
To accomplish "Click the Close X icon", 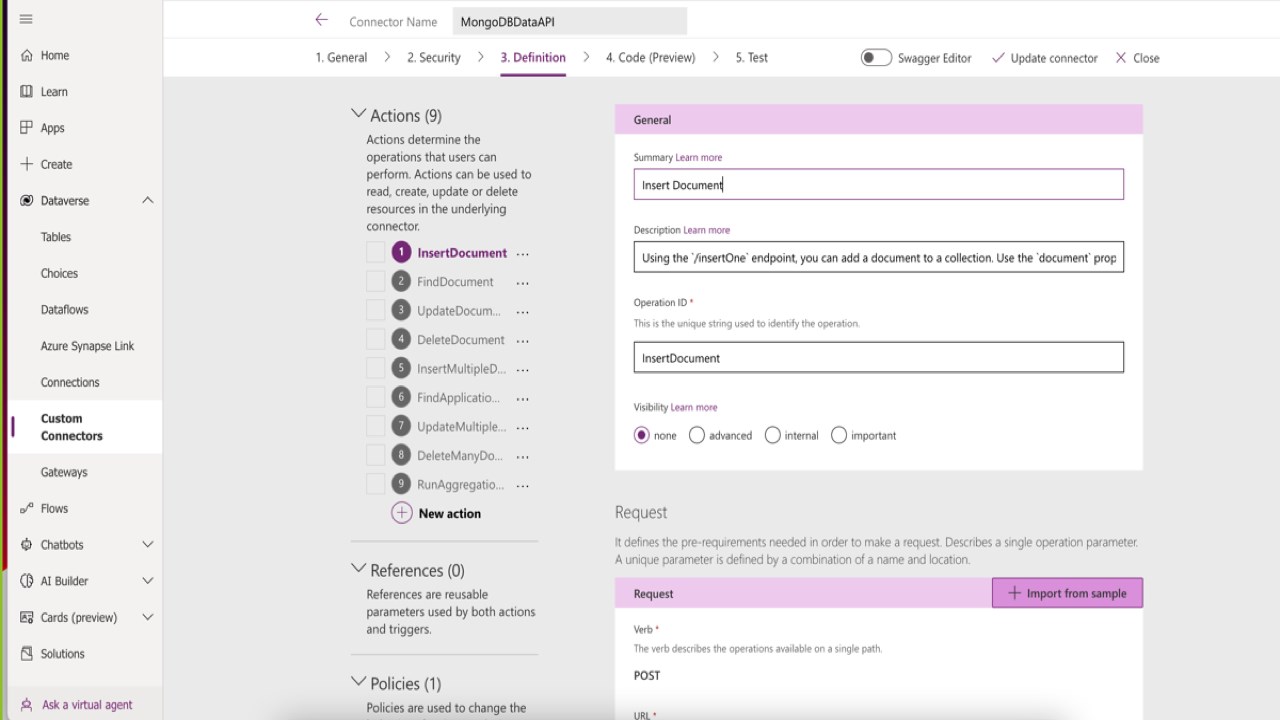I will click(1121, 58).
